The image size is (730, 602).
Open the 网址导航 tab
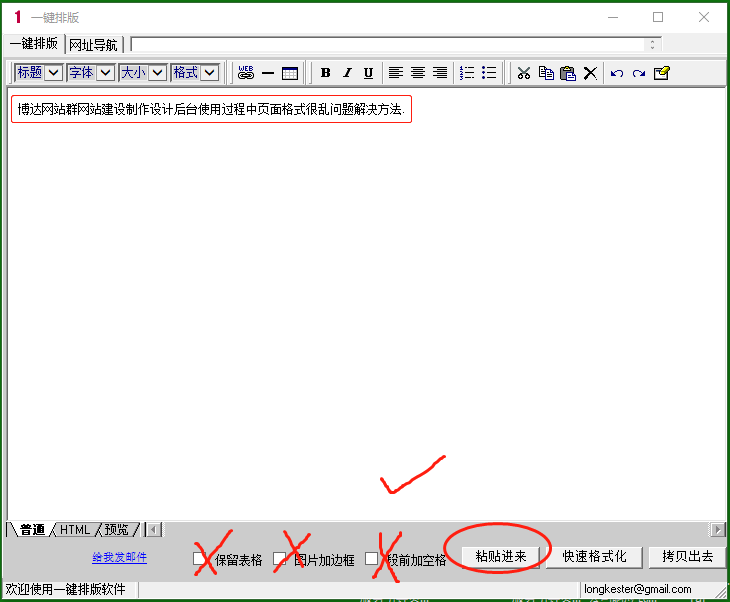click(x=93, y=45)
